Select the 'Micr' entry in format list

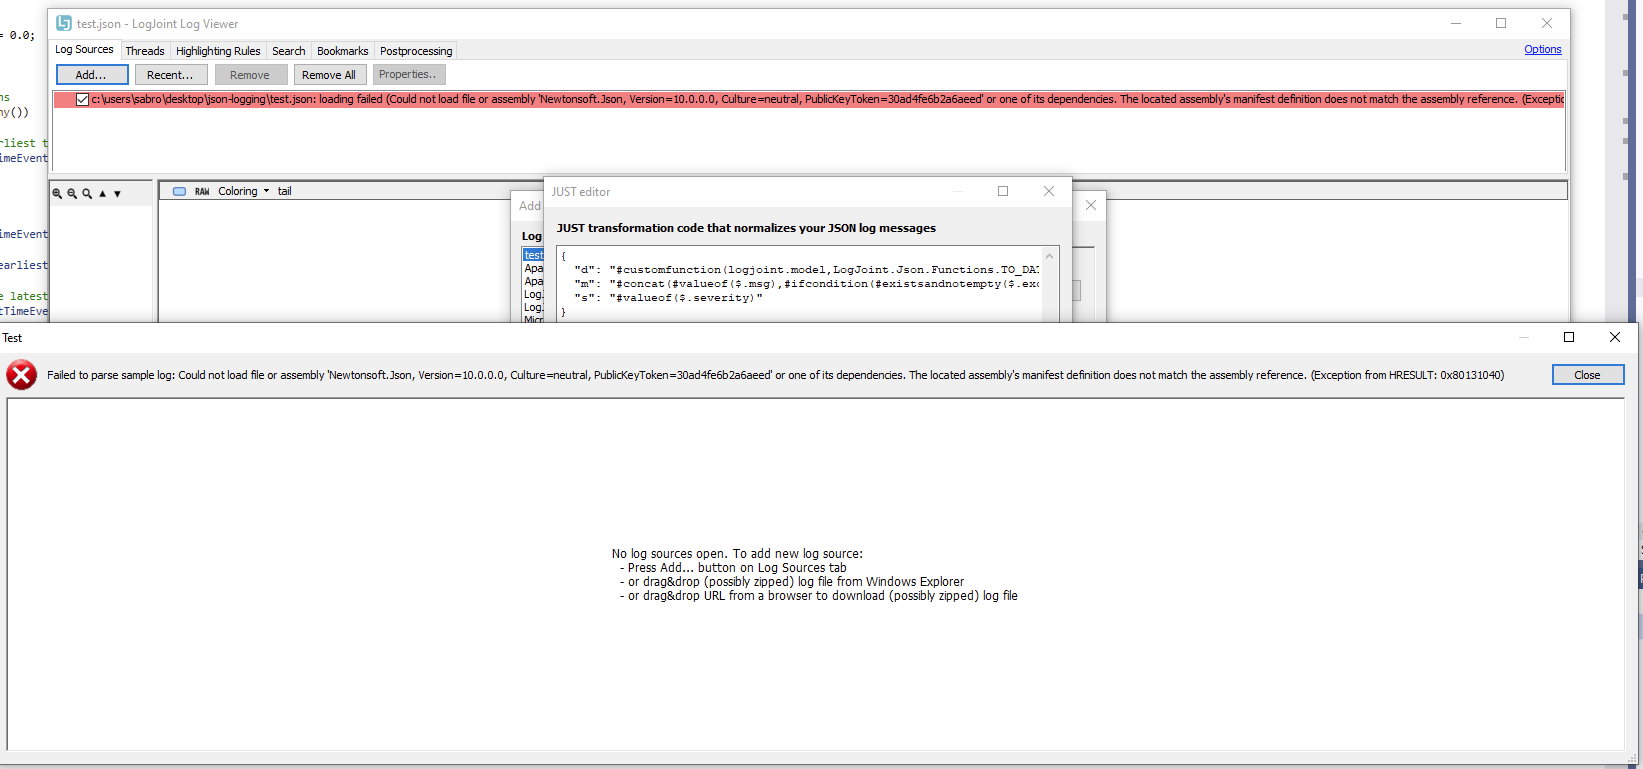(534, 319)
